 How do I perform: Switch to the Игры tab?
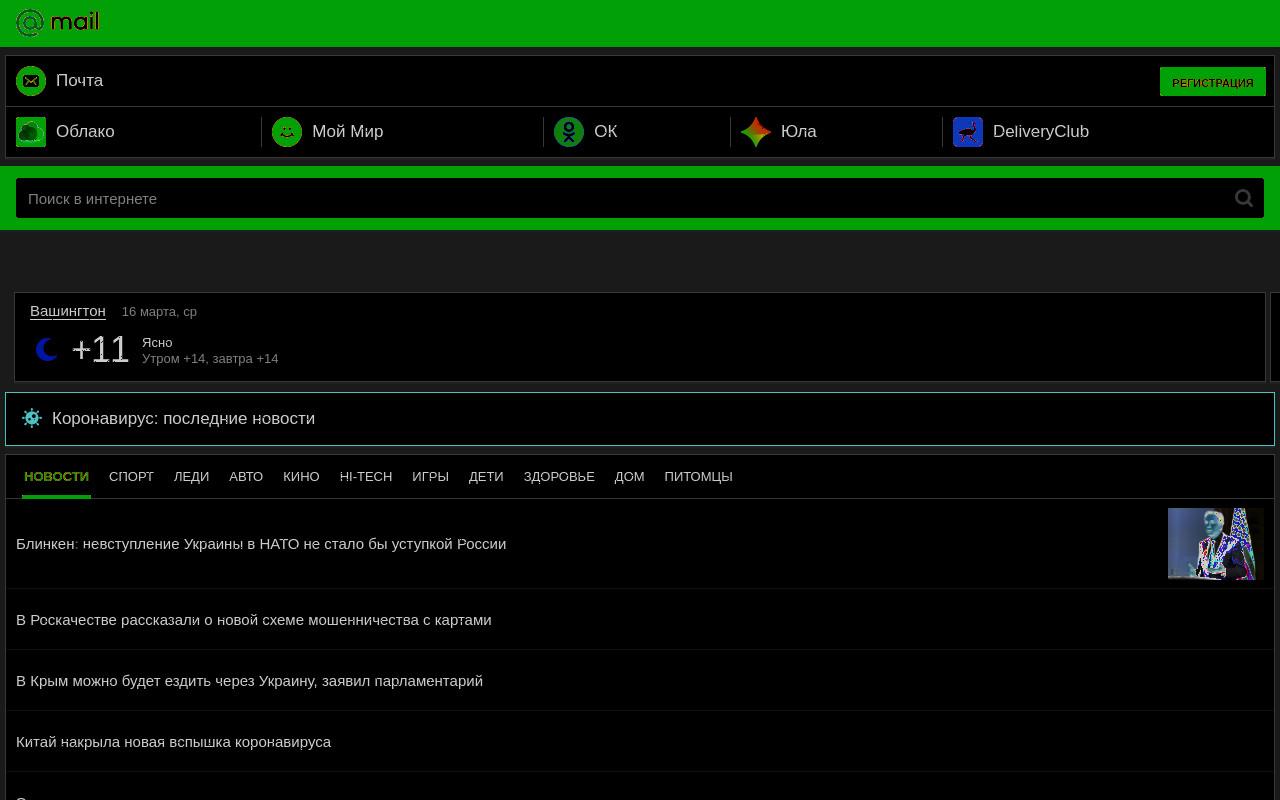coord(430,476)
